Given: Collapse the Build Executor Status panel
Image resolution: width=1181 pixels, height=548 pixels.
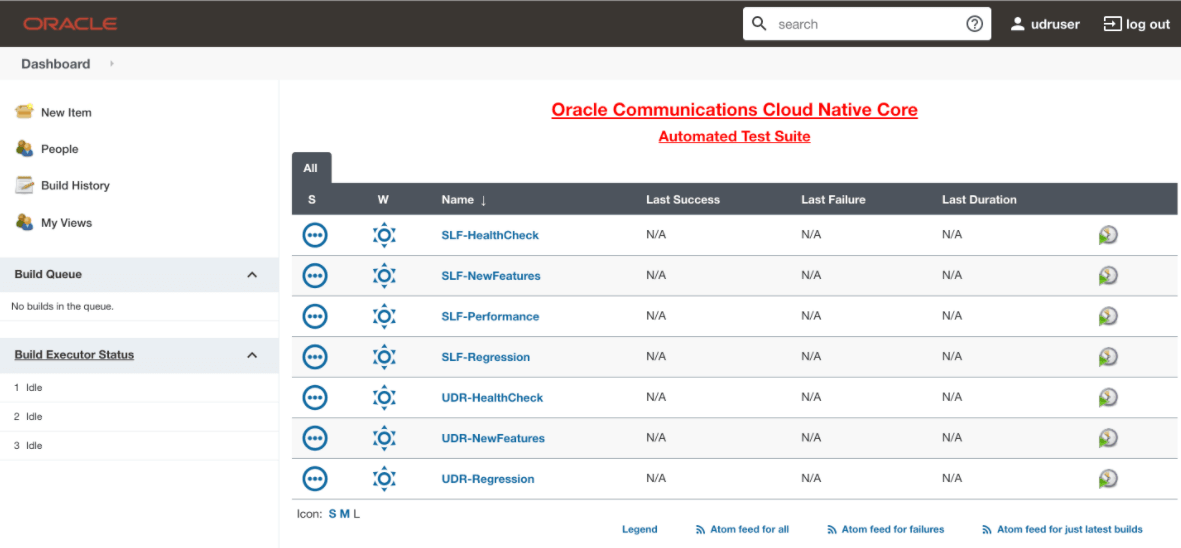Looking at the screenshot, I should tap(252, 355).
